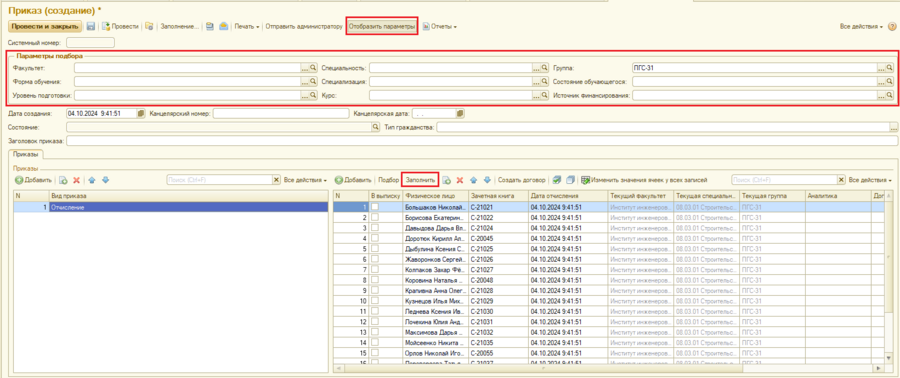Click the Провести и закрыть button

(45, 26)
